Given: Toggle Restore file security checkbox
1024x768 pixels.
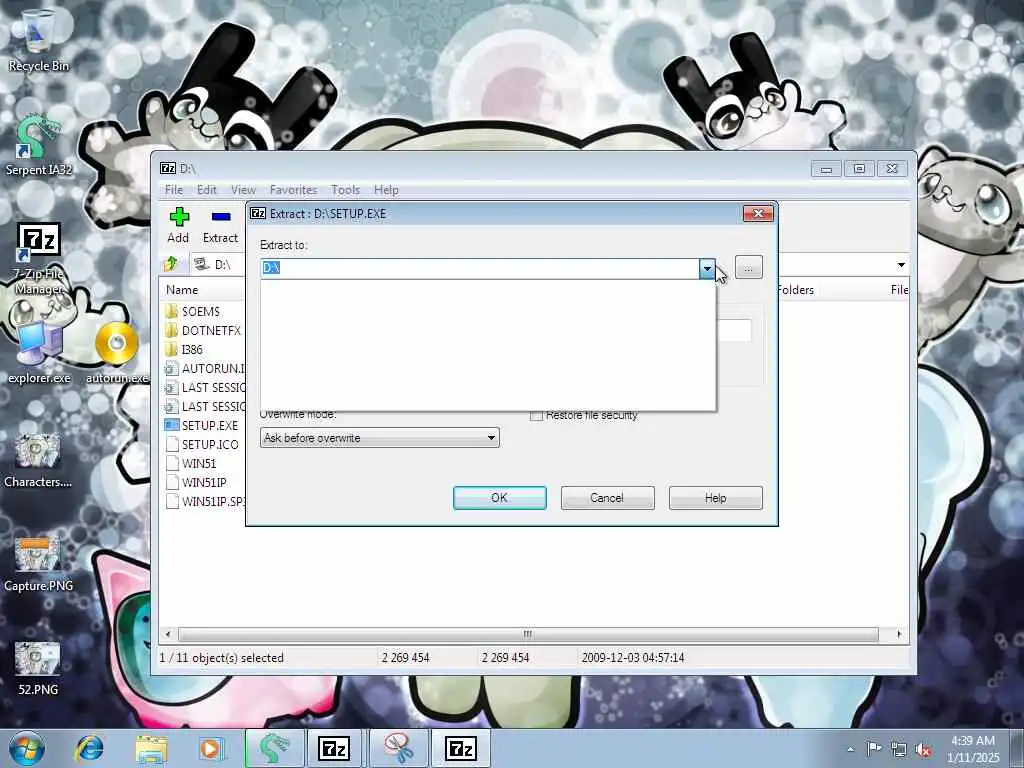Looking at the screenshot, I should [537, 415].
